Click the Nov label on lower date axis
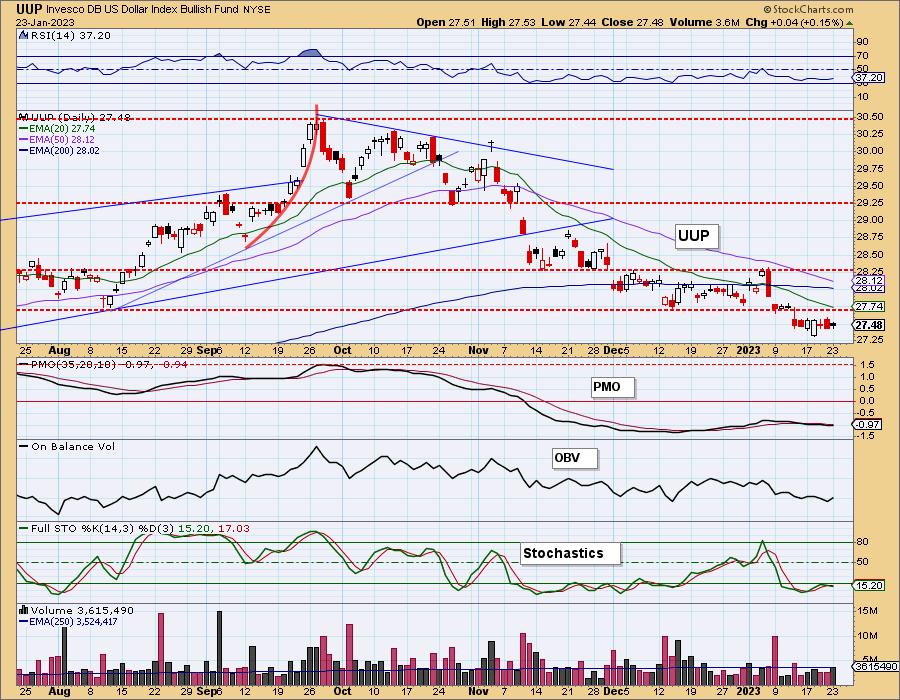The width and height of the screenshot is (900, 700). [x=478, y=691]
